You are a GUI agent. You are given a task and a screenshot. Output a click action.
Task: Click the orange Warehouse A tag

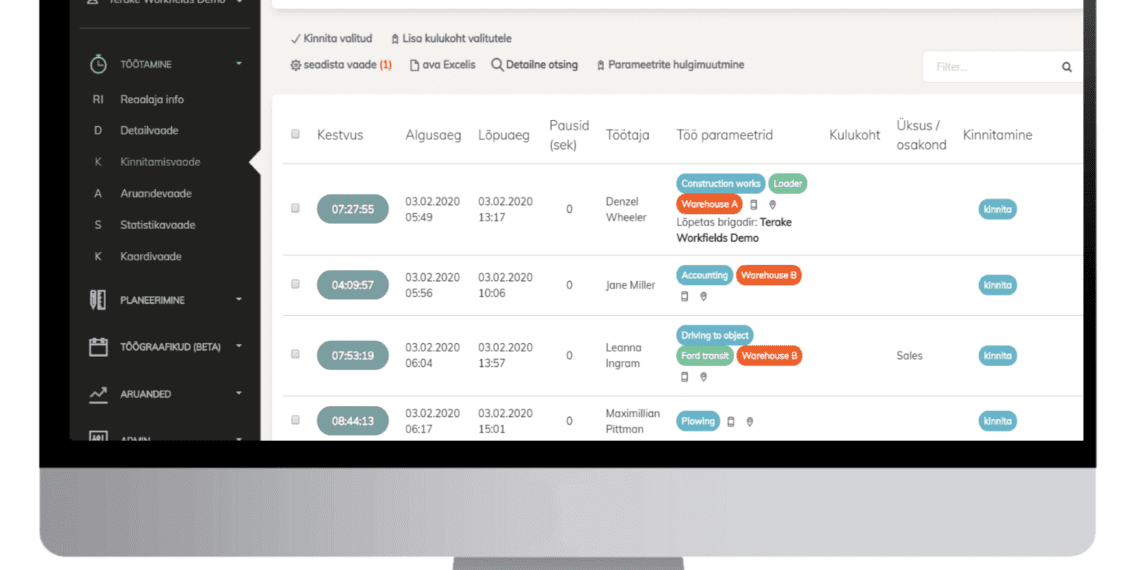pos(708,204)
